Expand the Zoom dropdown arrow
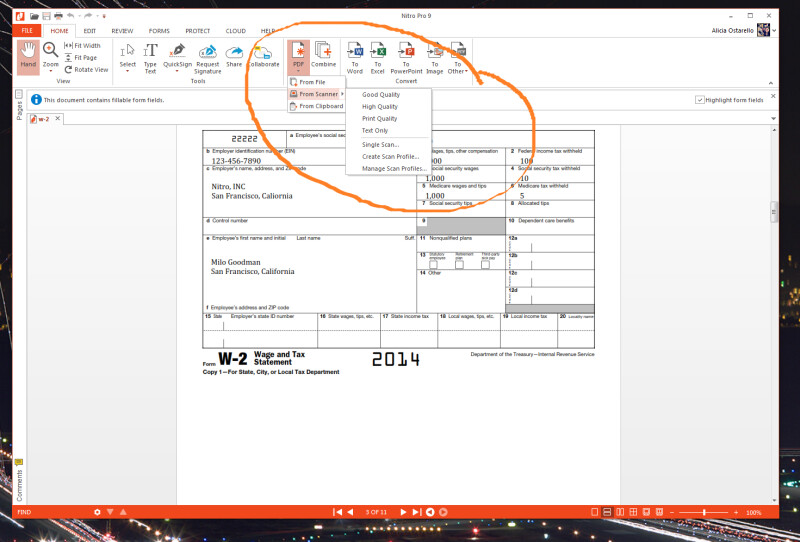800x542 pixels. point(51,71)
